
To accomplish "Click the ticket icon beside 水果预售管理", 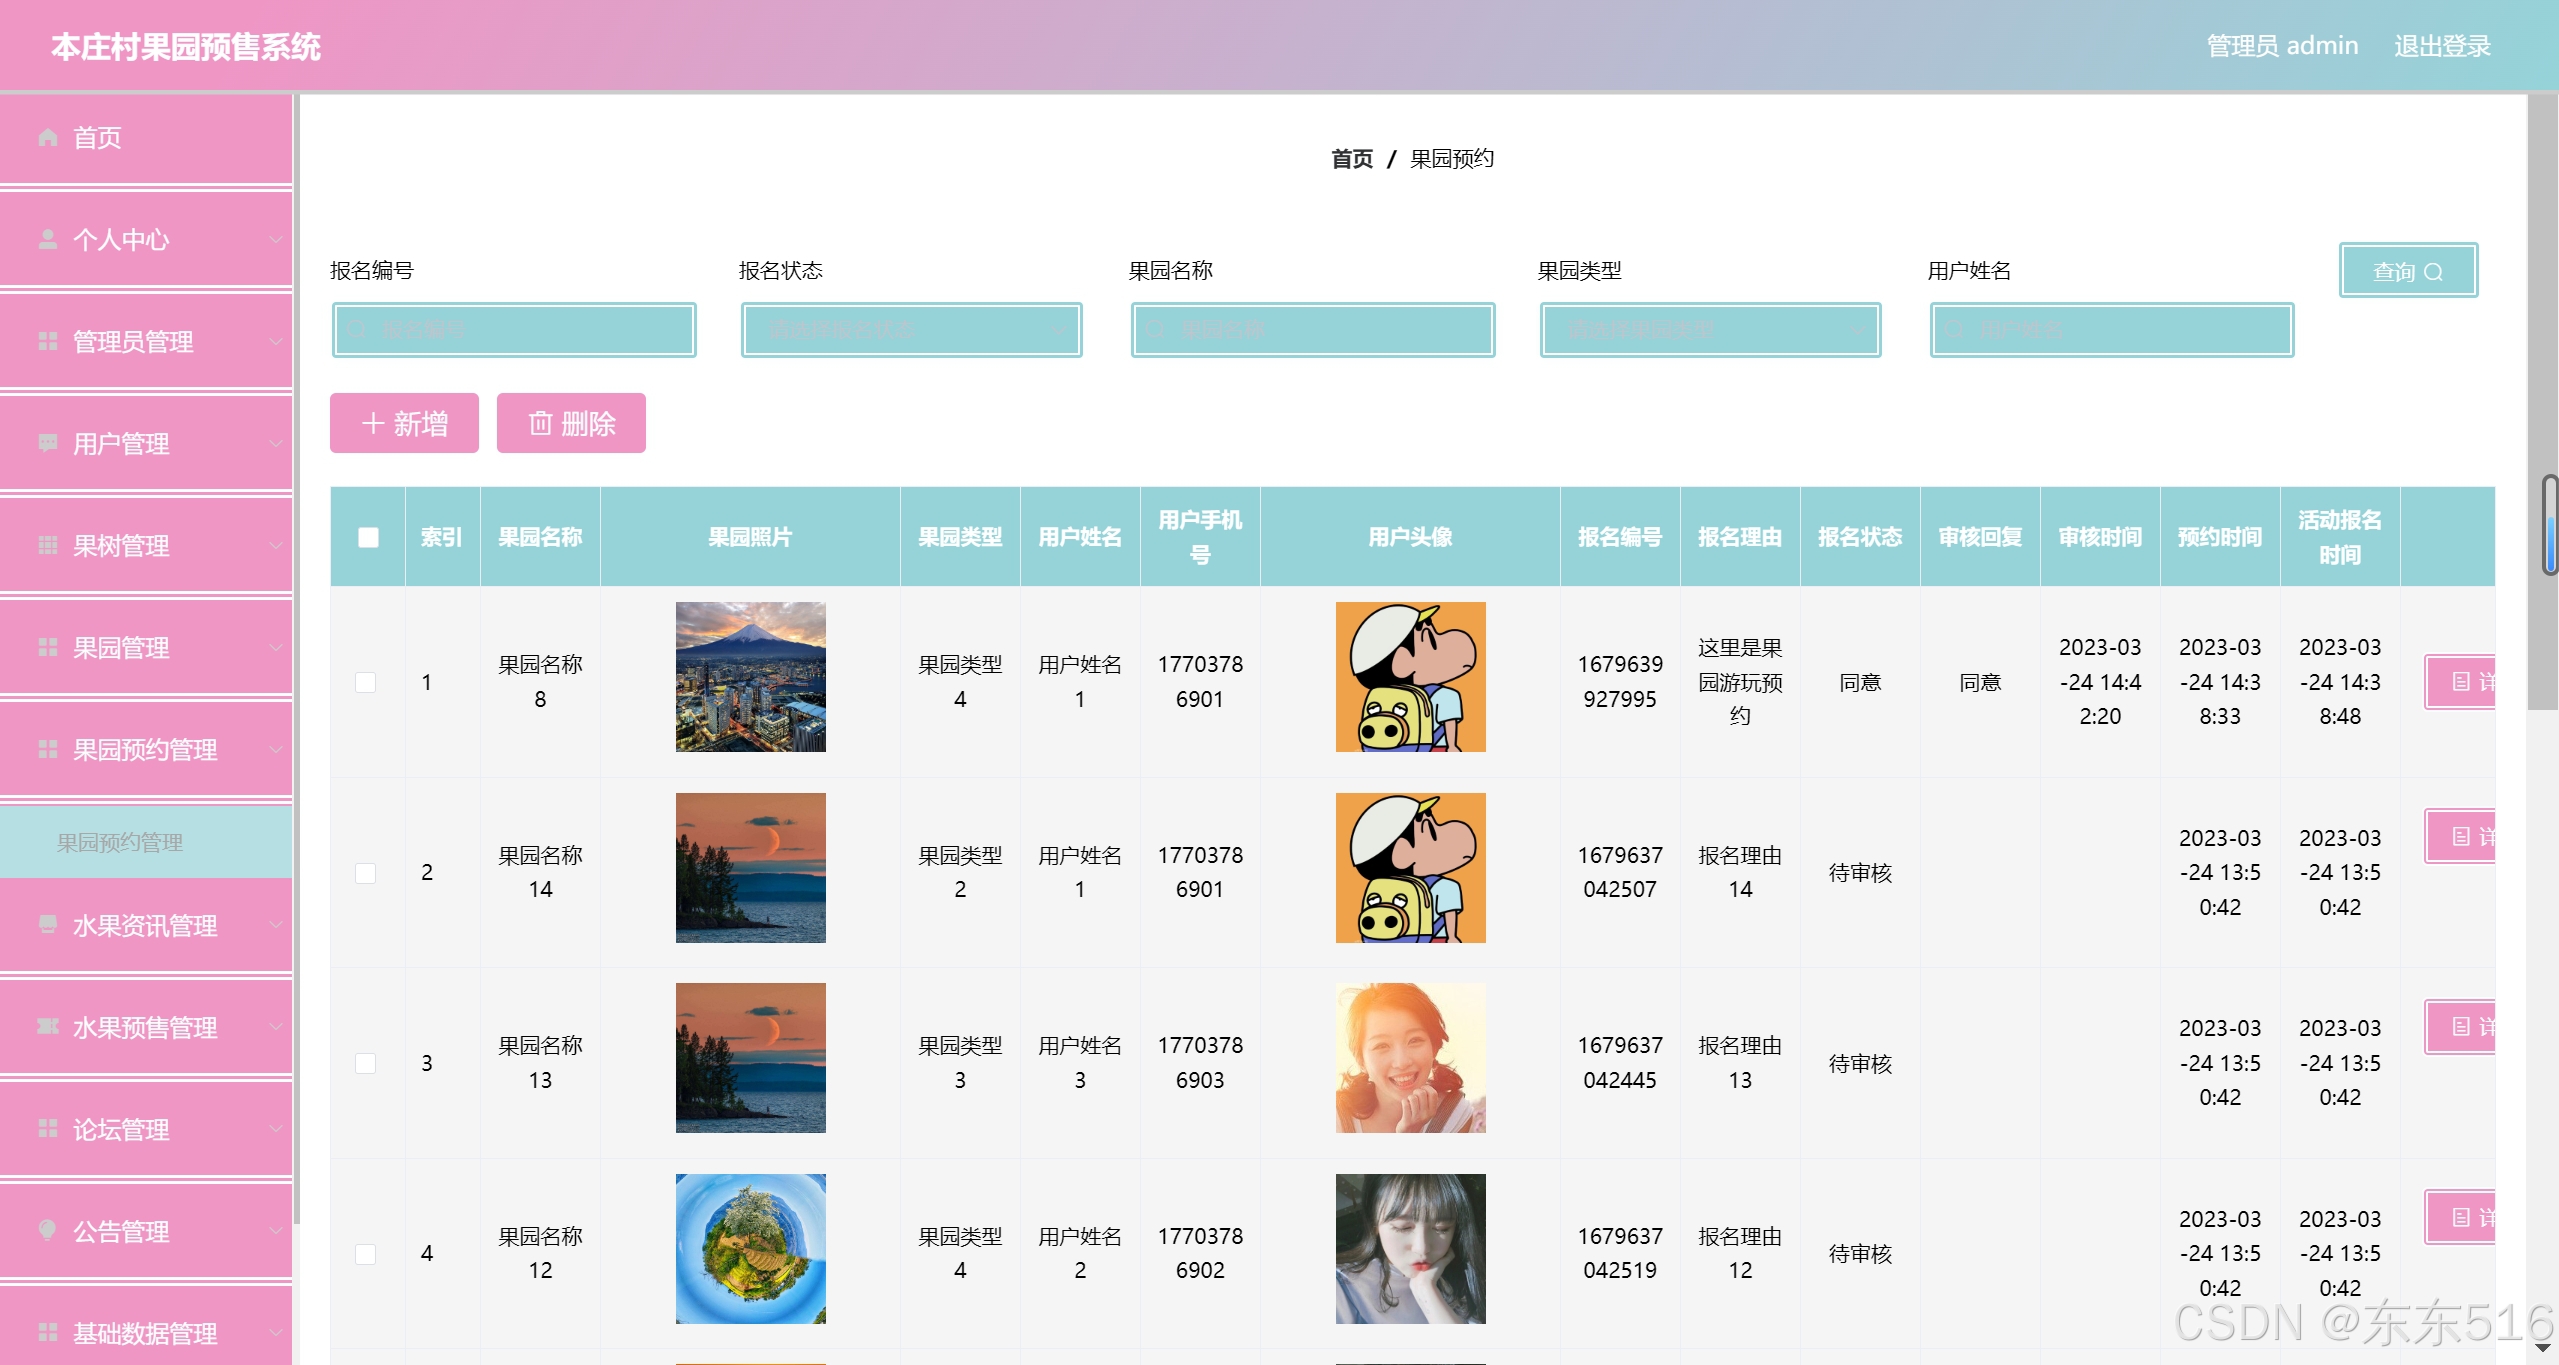I will click(x=47, y=1027).
